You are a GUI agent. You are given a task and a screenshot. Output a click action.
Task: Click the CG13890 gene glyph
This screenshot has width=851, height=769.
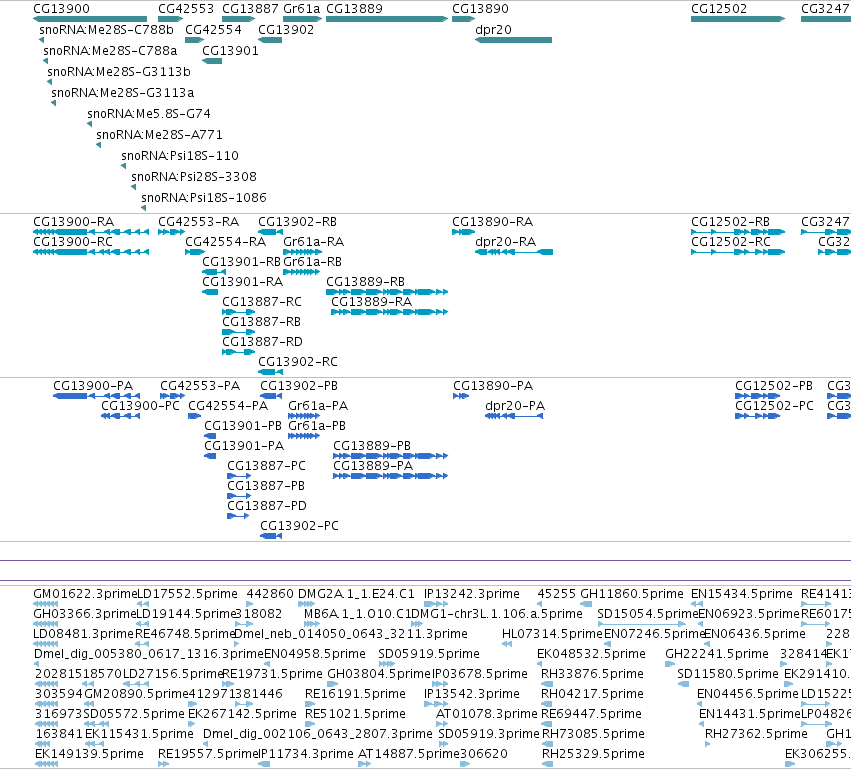click(x=463, y=19)
